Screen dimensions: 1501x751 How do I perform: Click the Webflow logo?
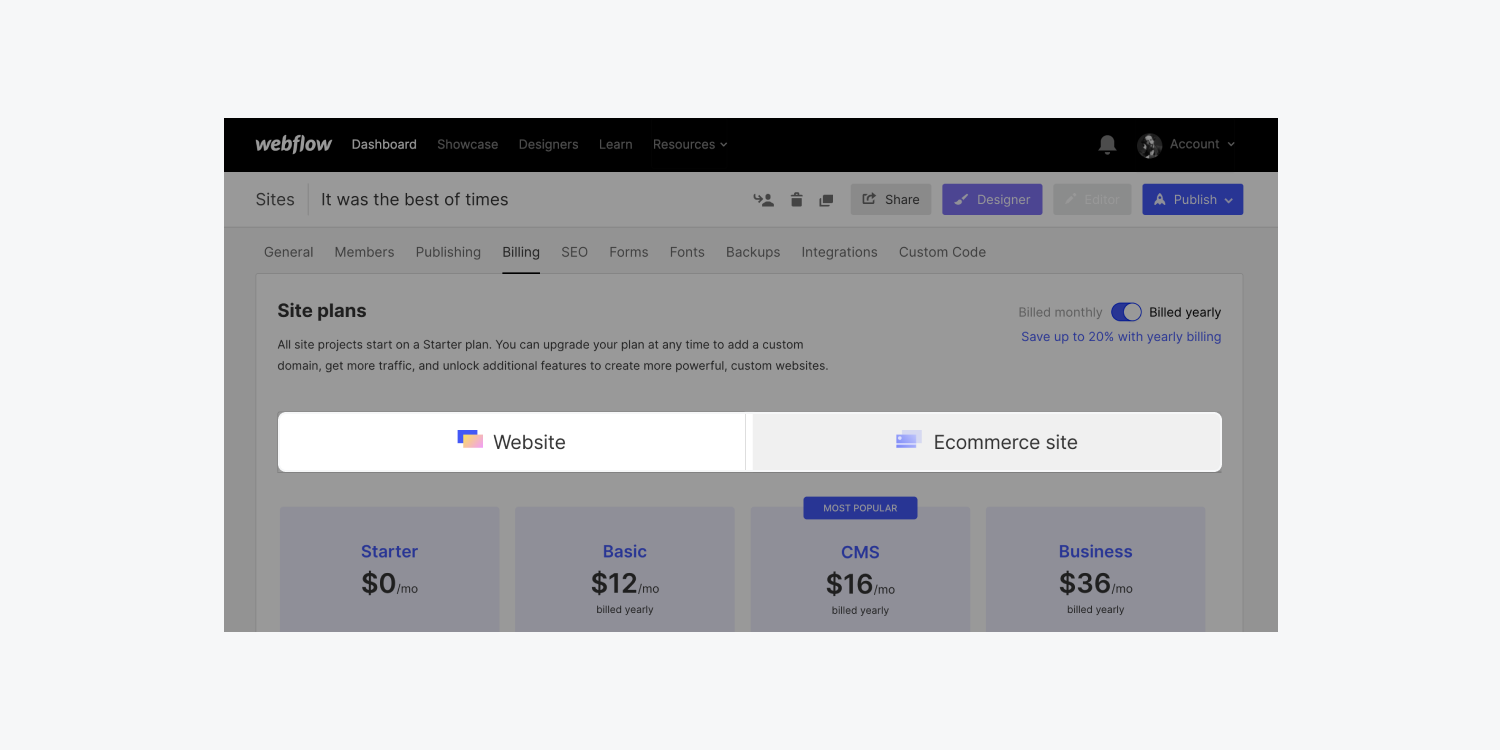tap(293, 144)
